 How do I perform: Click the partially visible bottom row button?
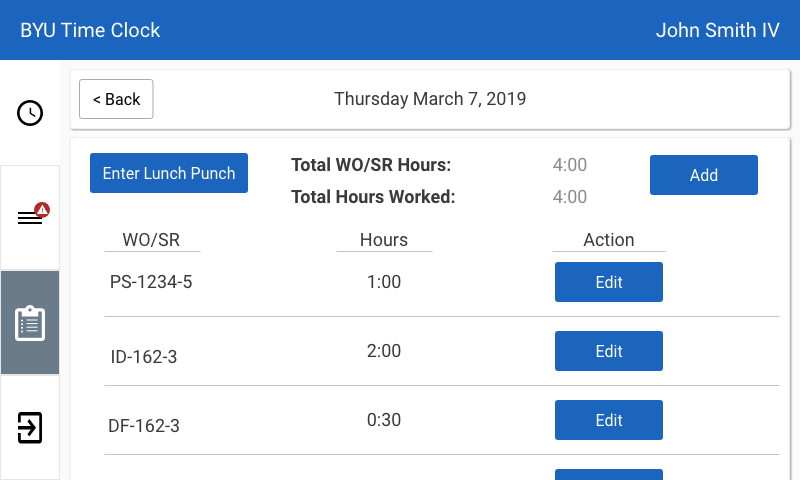(x=608, y=474)
